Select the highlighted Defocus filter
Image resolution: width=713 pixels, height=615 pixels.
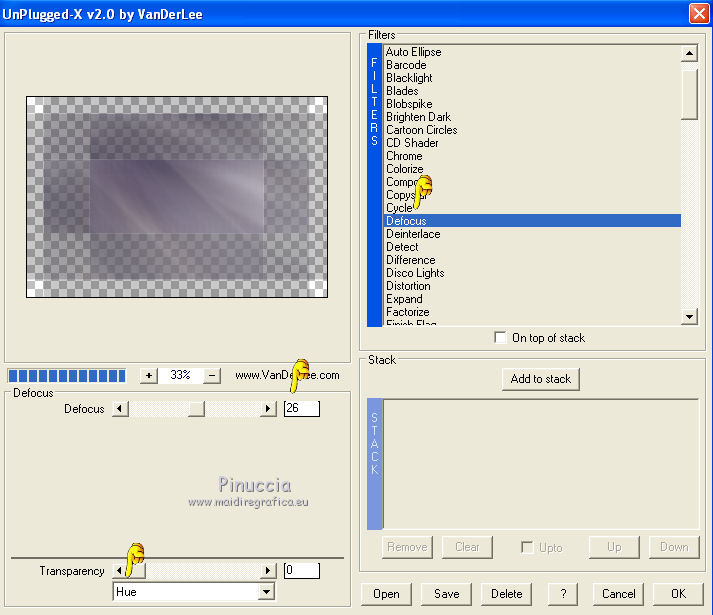(x=532, y=221)
